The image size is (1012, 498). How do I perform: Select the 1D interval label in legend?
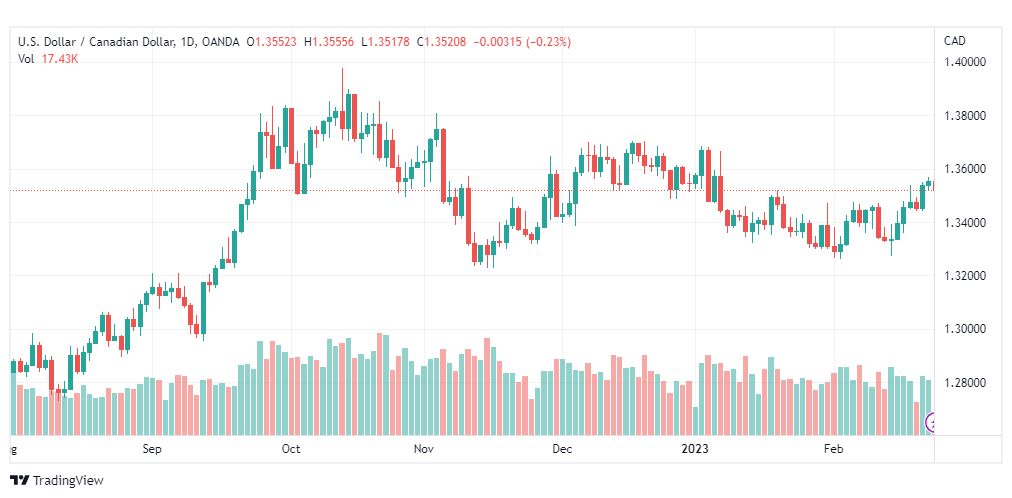point(185,42)
